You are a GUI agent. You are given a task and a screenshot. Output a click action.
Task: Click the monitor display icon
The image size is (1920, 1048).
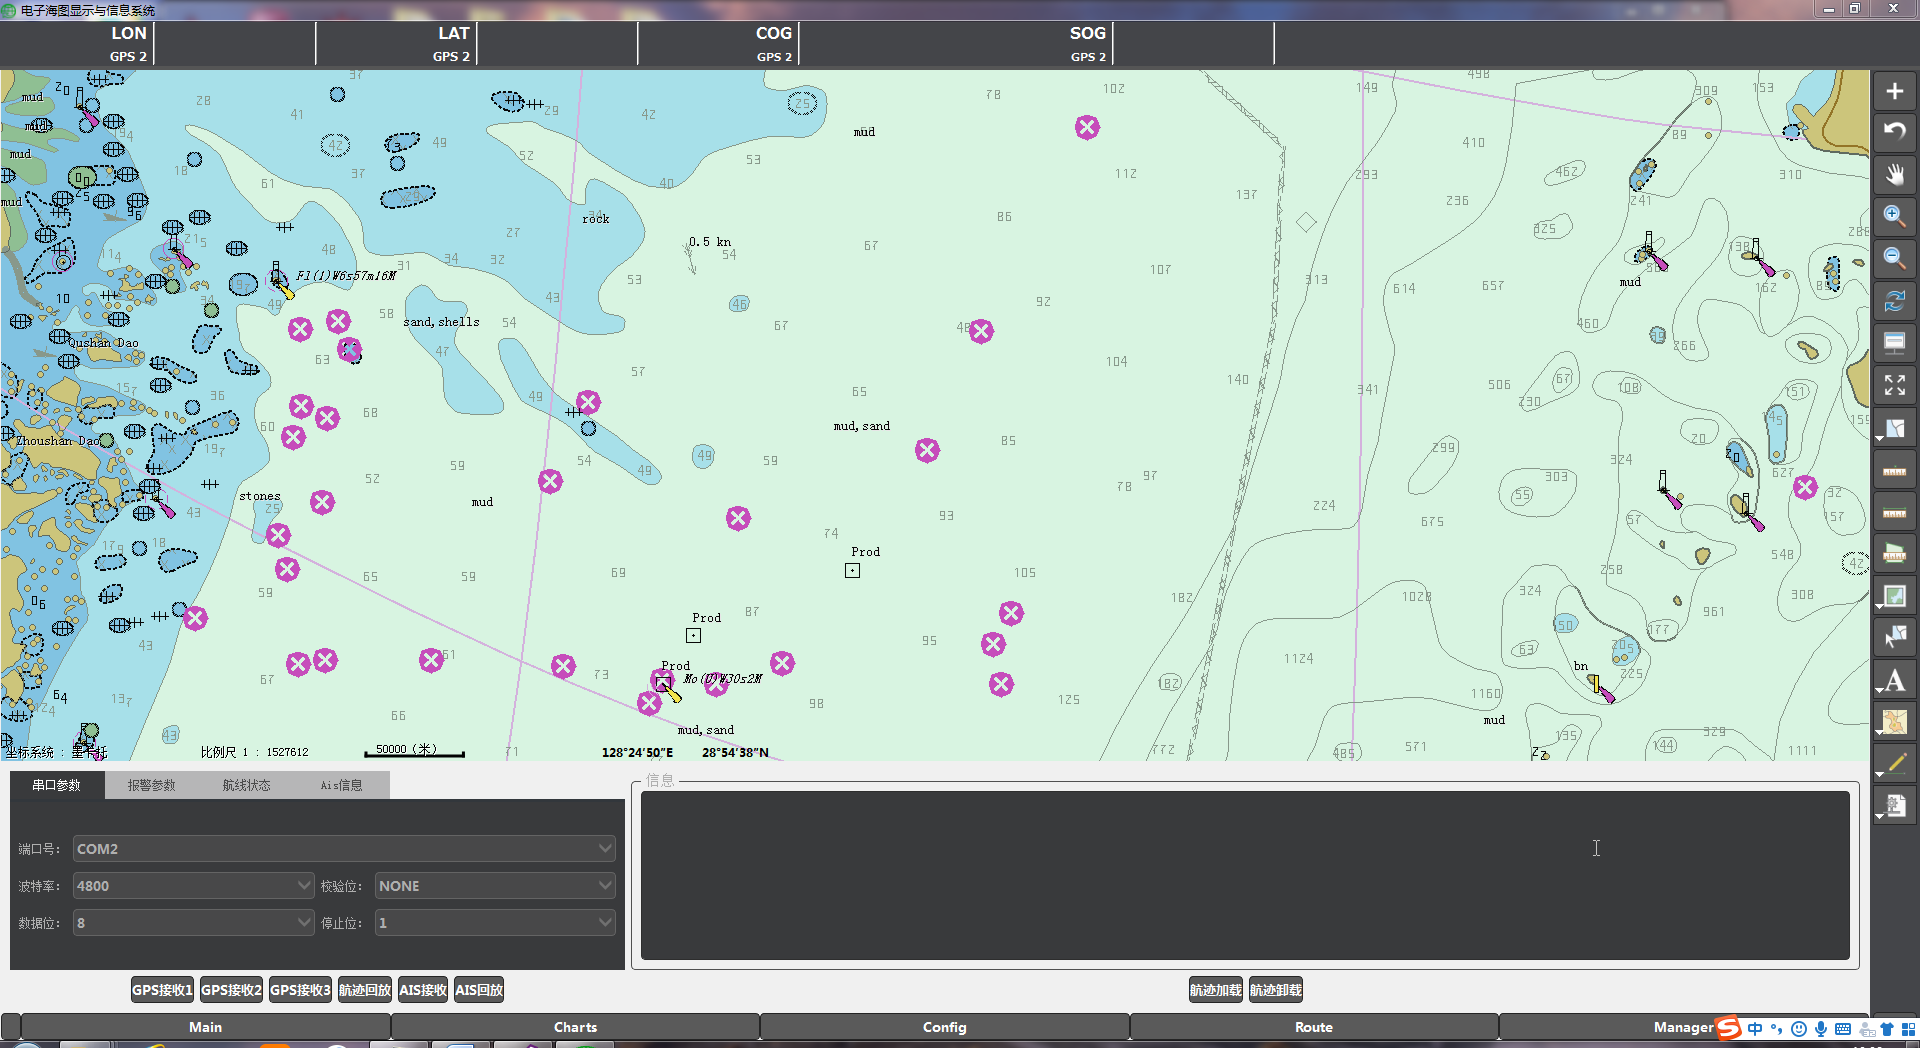1894,342
